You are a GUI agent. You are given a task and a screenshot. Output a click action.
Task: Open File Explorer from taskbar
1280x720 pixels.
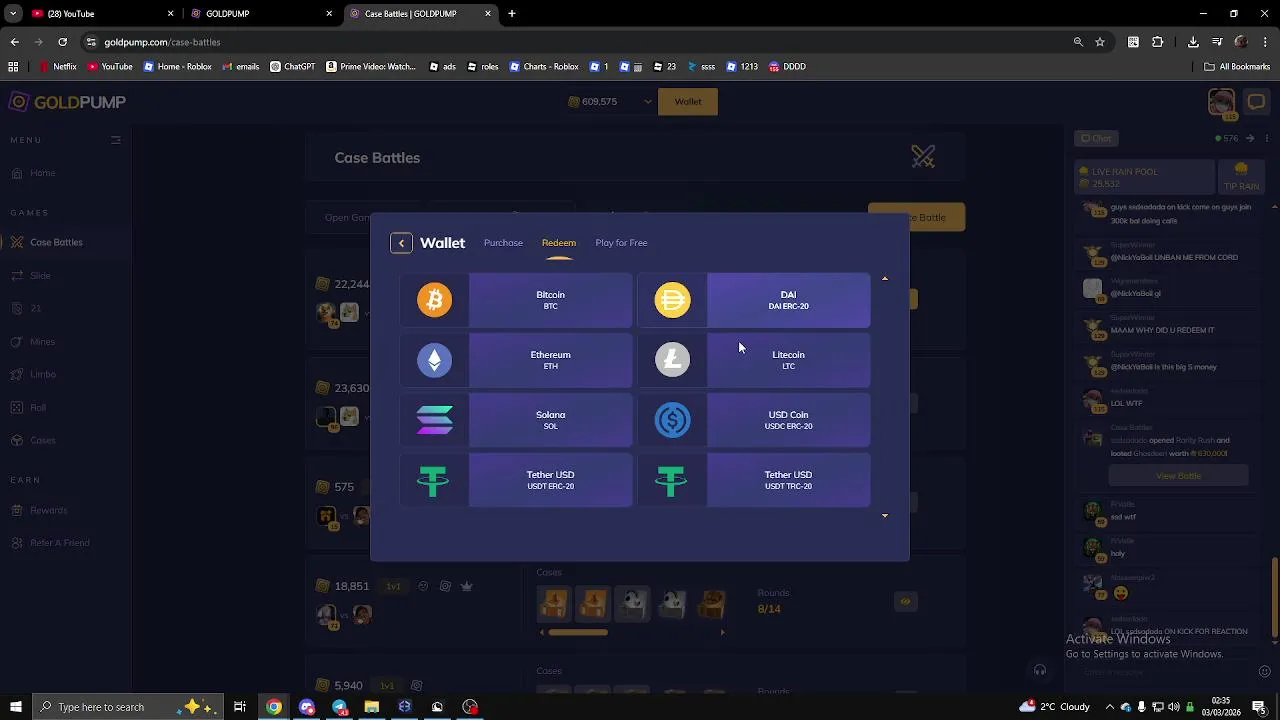coord(372,707)
